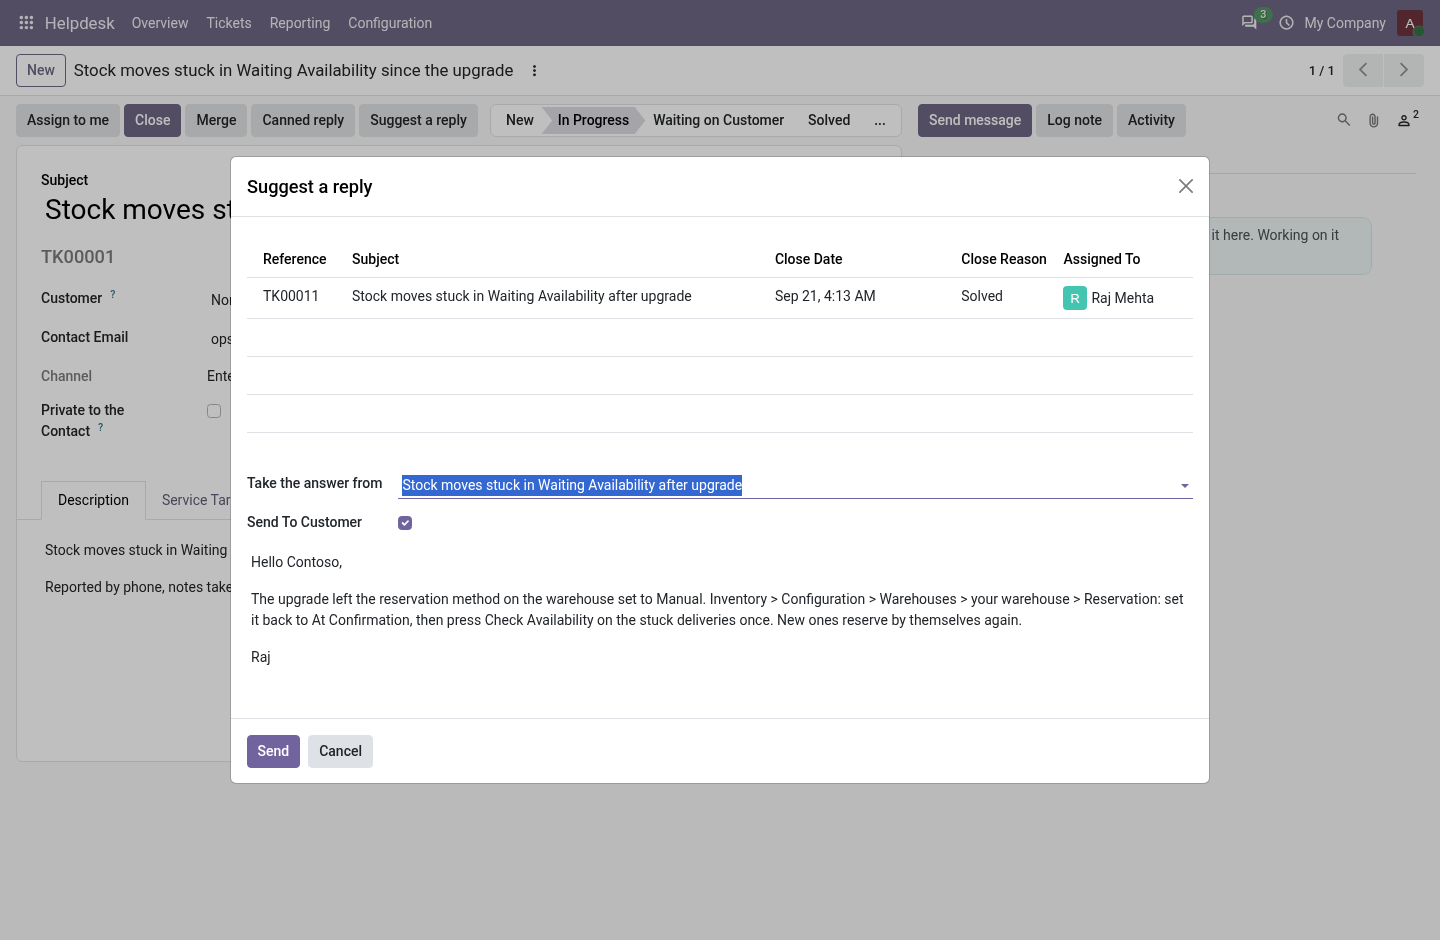Sort table by Subject column header

pos(375,259)
